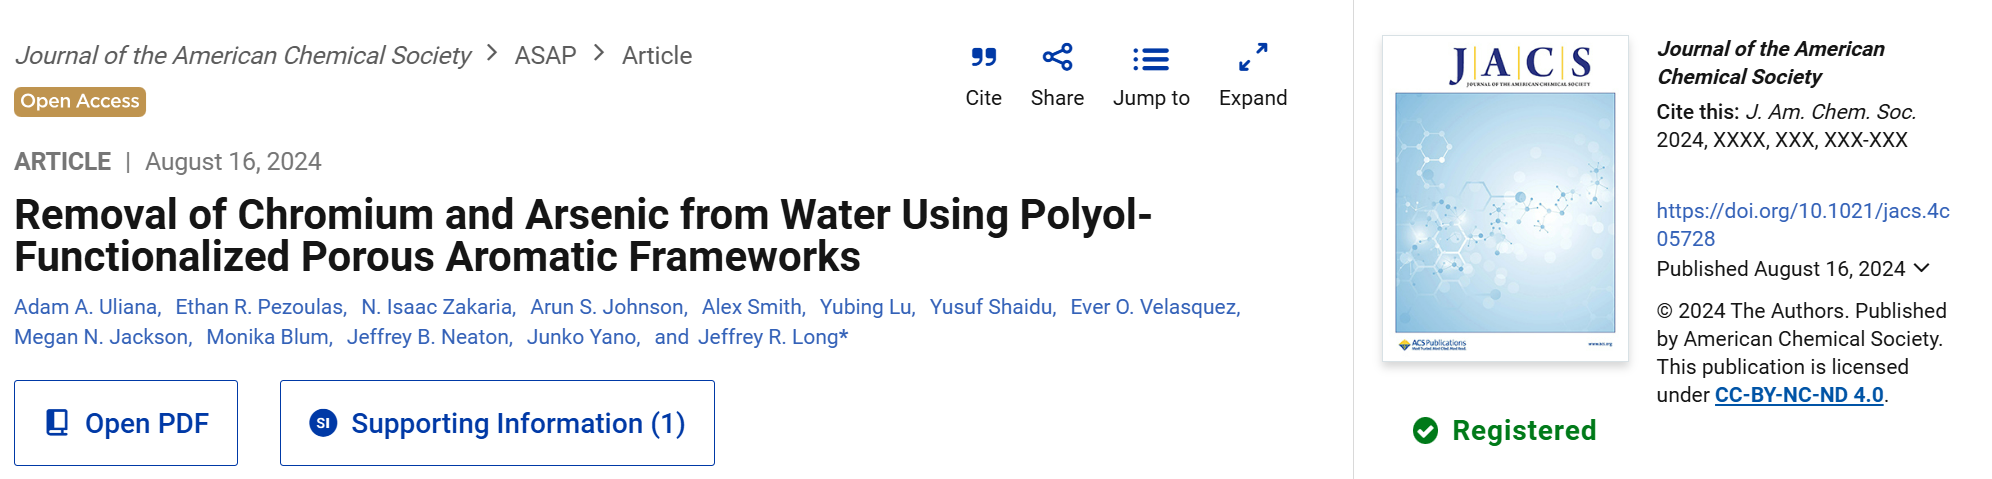1992x479 pixels.
Task: View author Jeffrey R. Long's profile
Action: (x=773, y=337)
